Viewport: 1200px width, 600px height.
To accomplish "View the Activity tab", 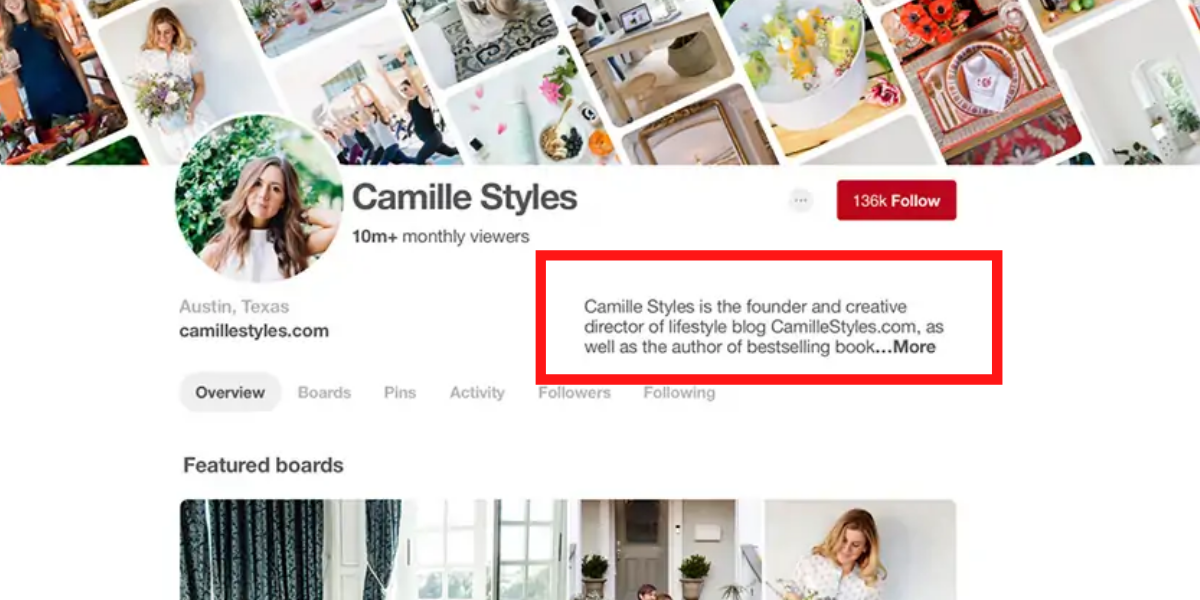I will click(x=477, y=393).
